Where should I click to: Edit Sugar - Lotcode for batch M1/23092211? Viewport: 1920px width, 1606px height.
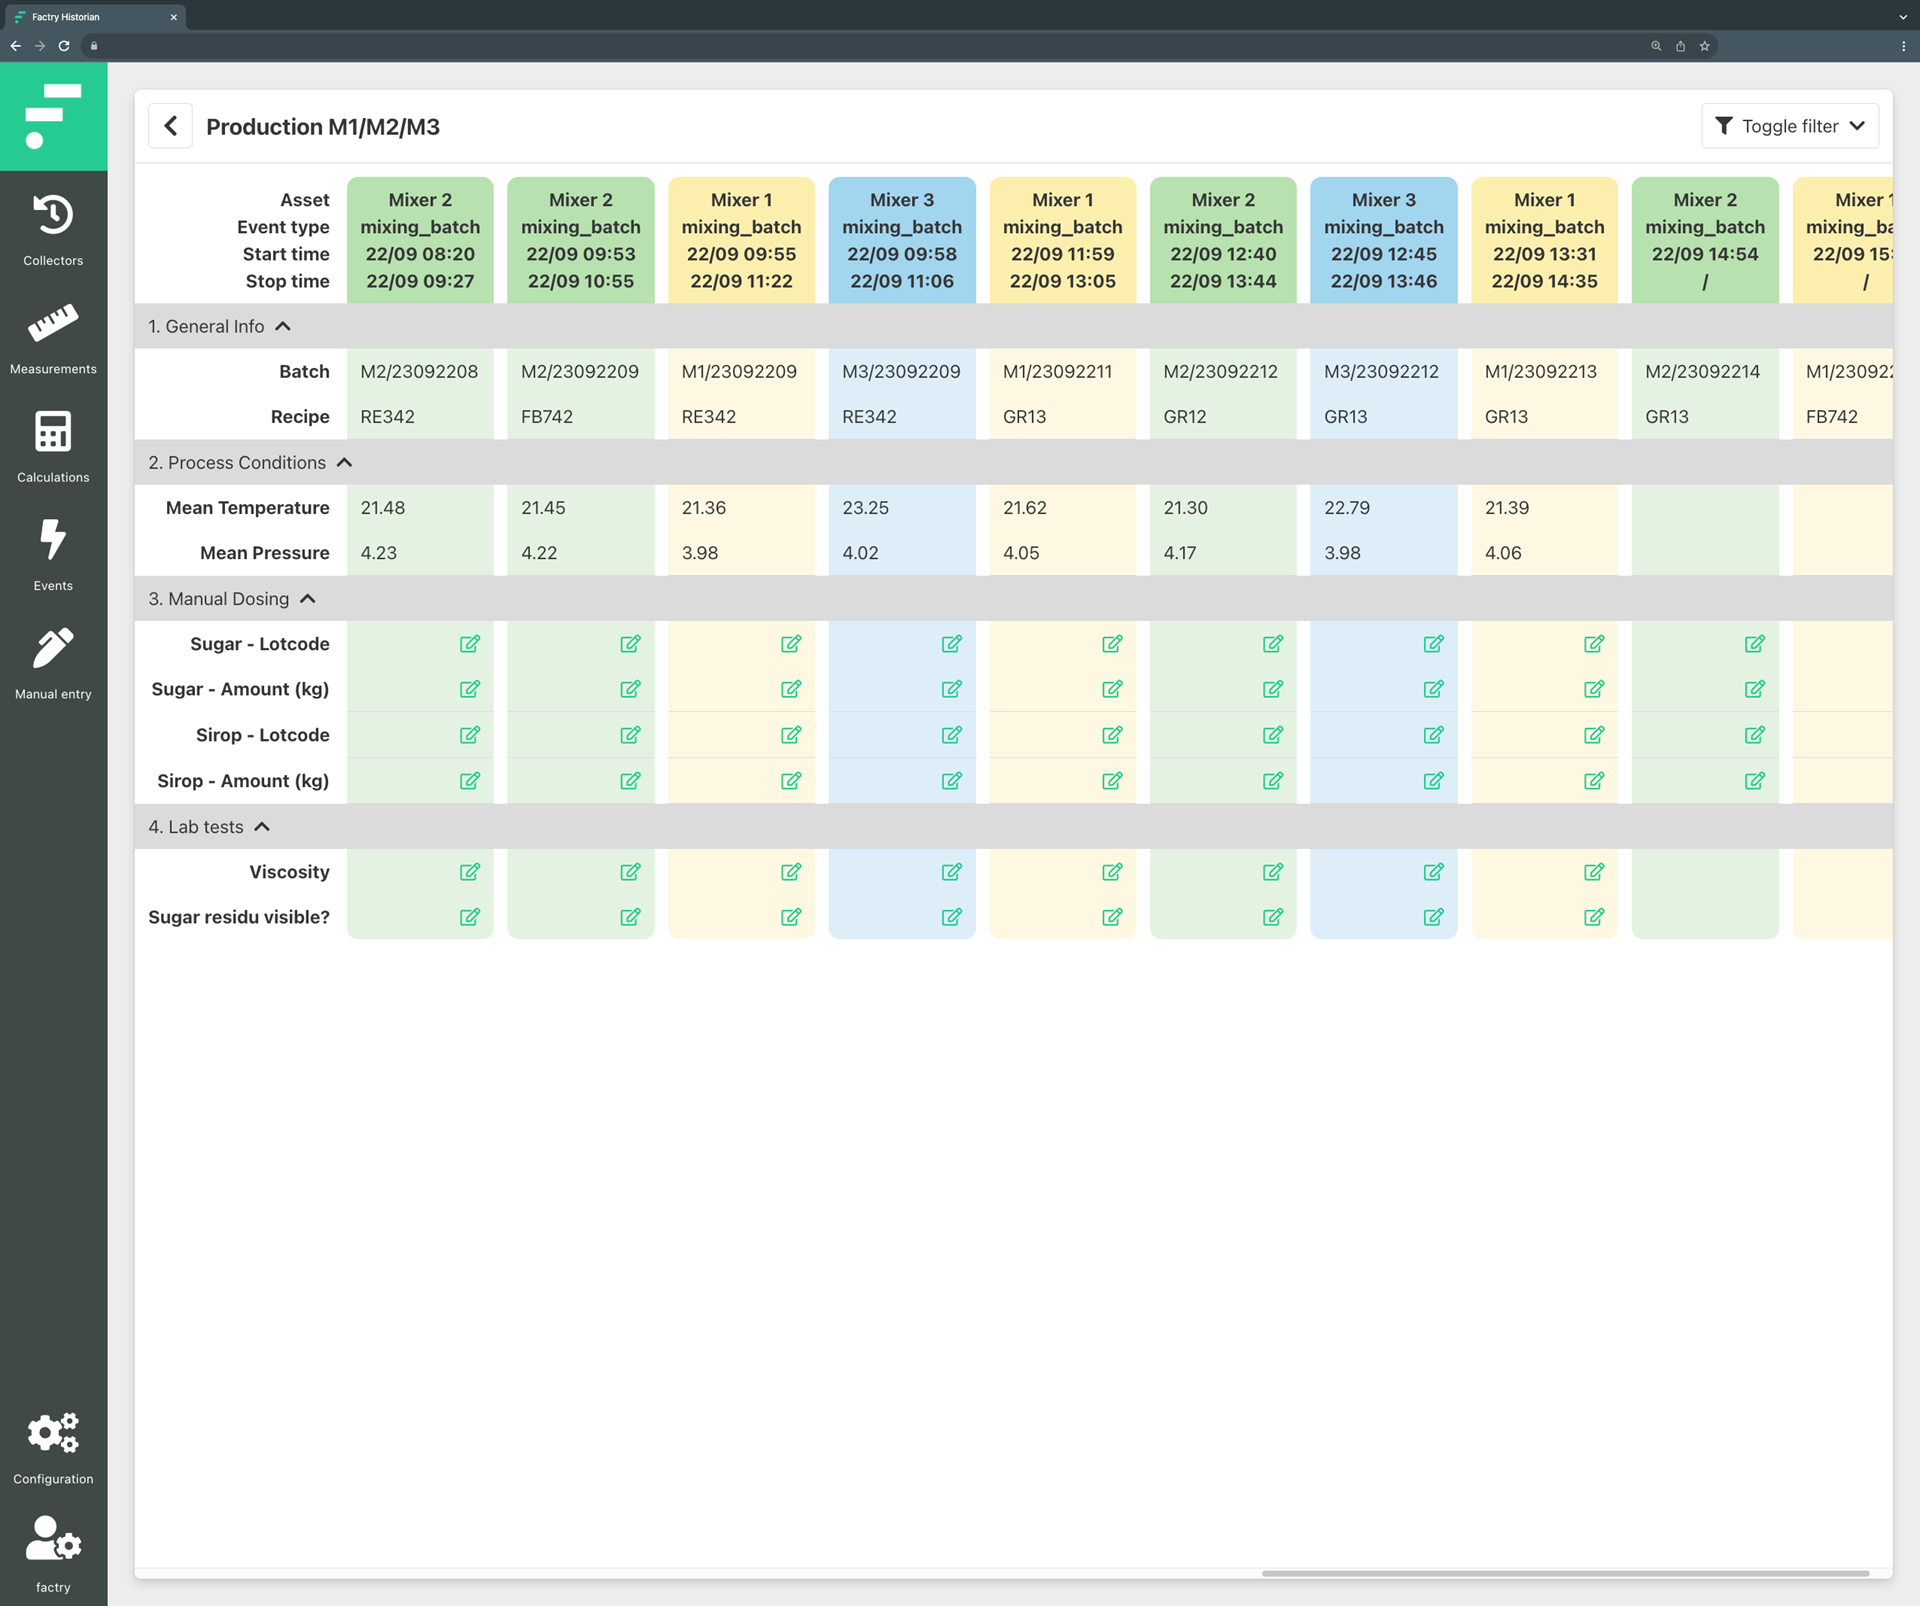coord(1112,643)
